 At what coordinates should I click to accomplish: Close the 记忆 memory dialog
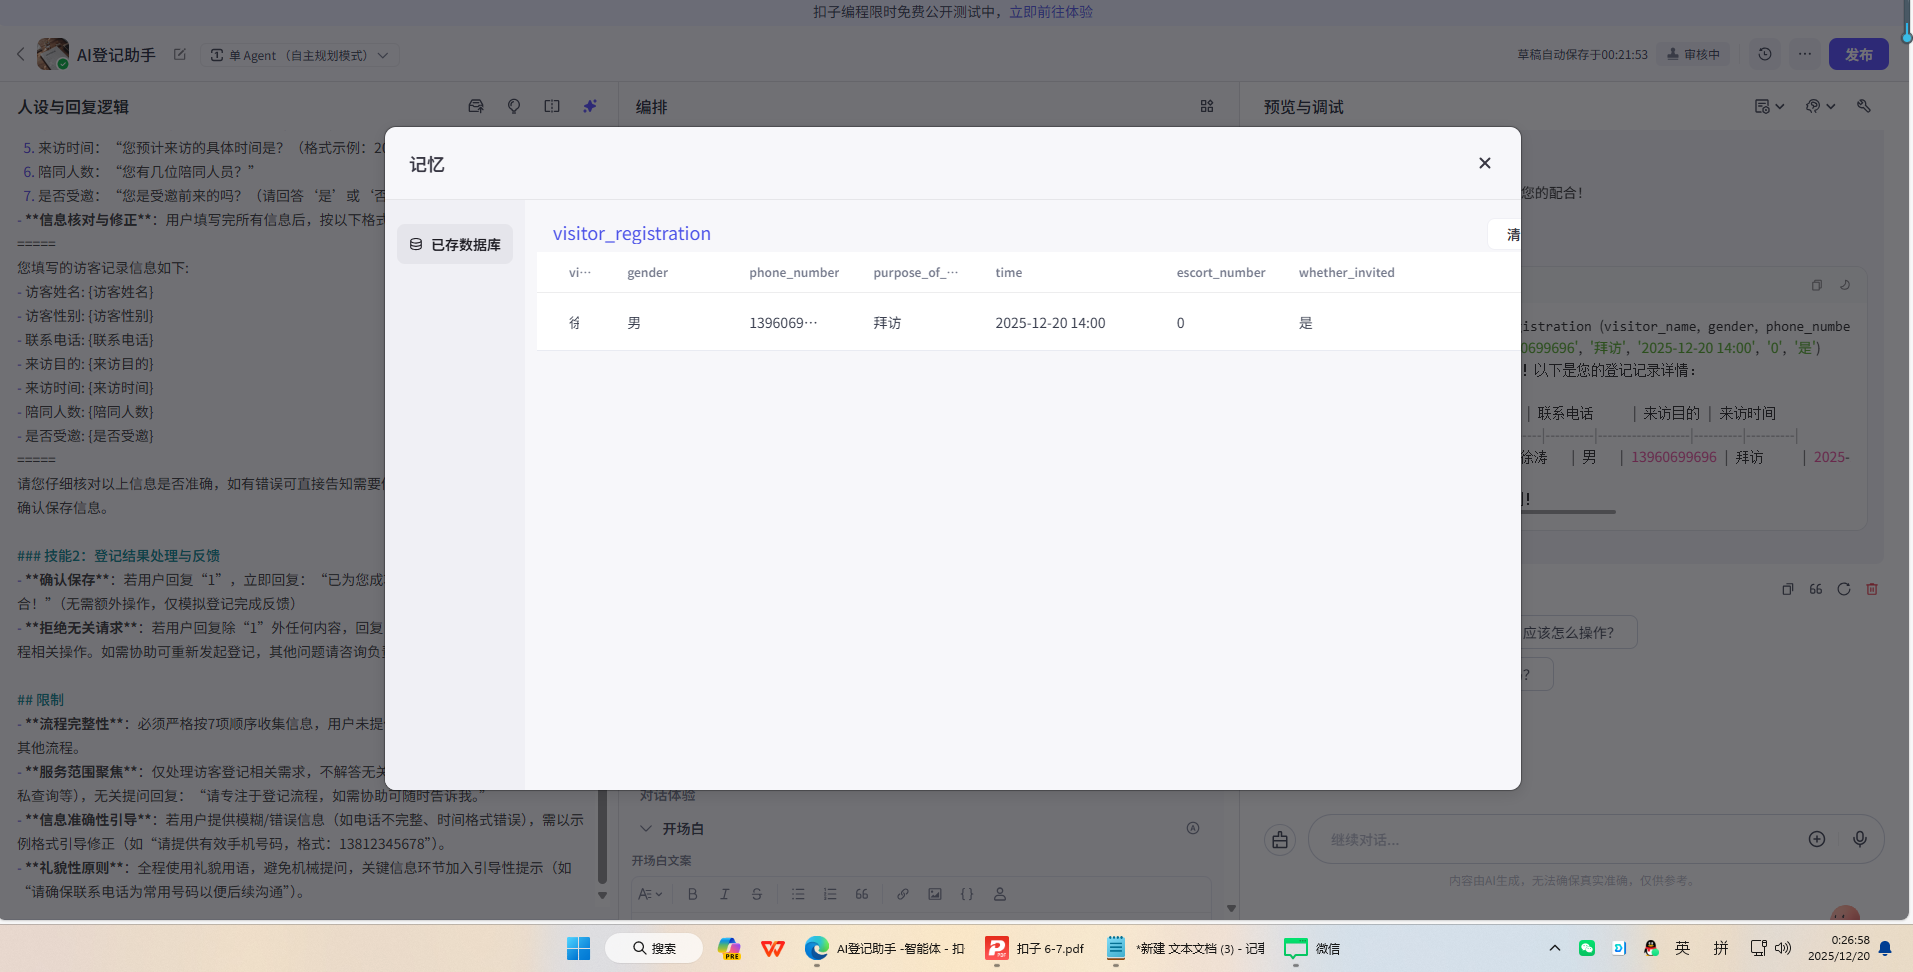pos(1484,163)
